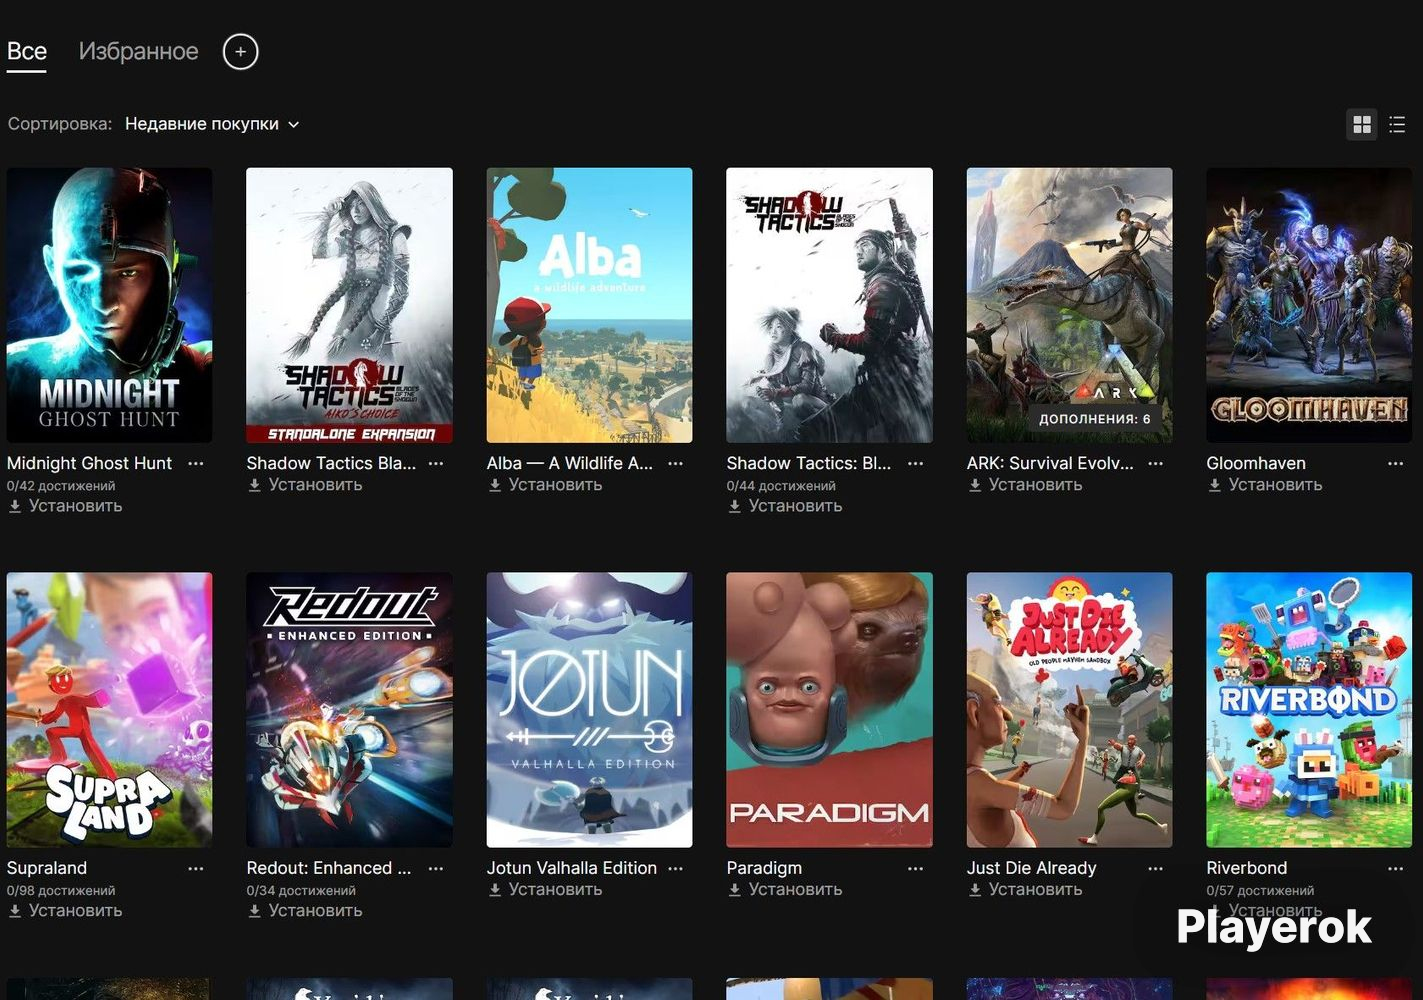Open more options for Redout Enhanced
The width and height of the screenshot is (1423, 1000).
(436, 868)
